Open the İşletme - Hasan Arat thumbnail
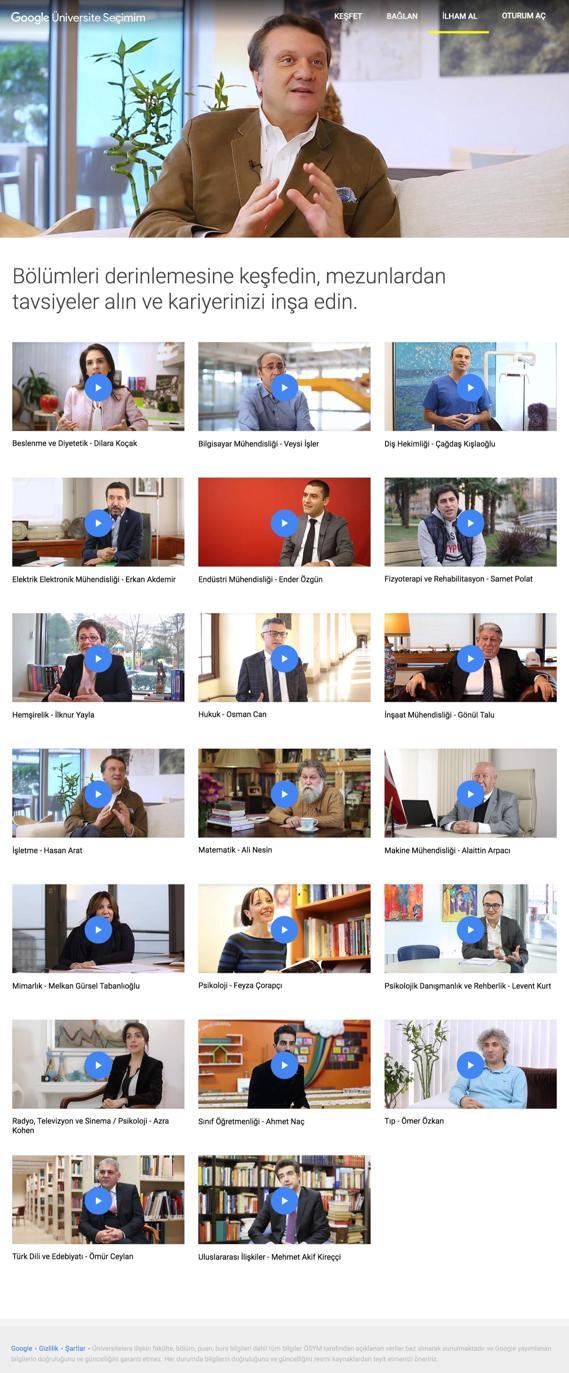The image size is (569, 1373). click(98, 793)
